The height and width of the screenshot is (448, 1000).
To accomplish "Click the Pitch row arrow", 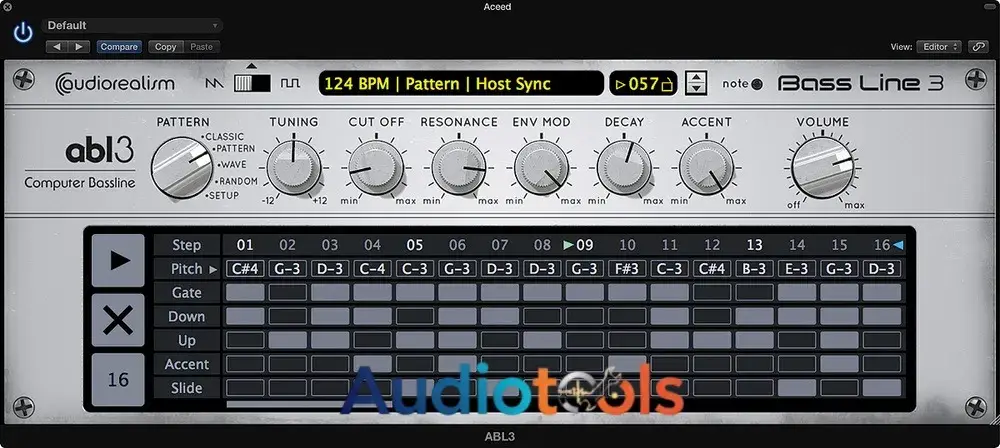I will click(x=213, y=269).
